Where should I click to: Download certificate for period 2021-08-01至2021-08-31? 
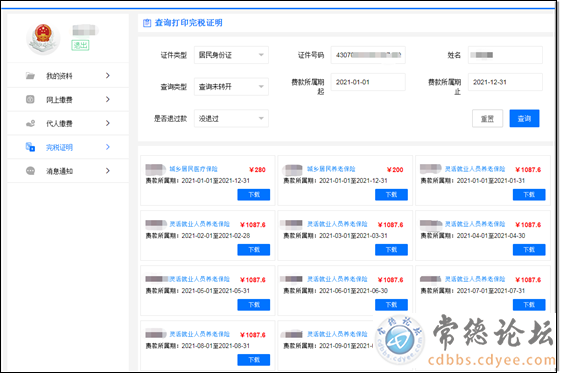pos(254,360)
